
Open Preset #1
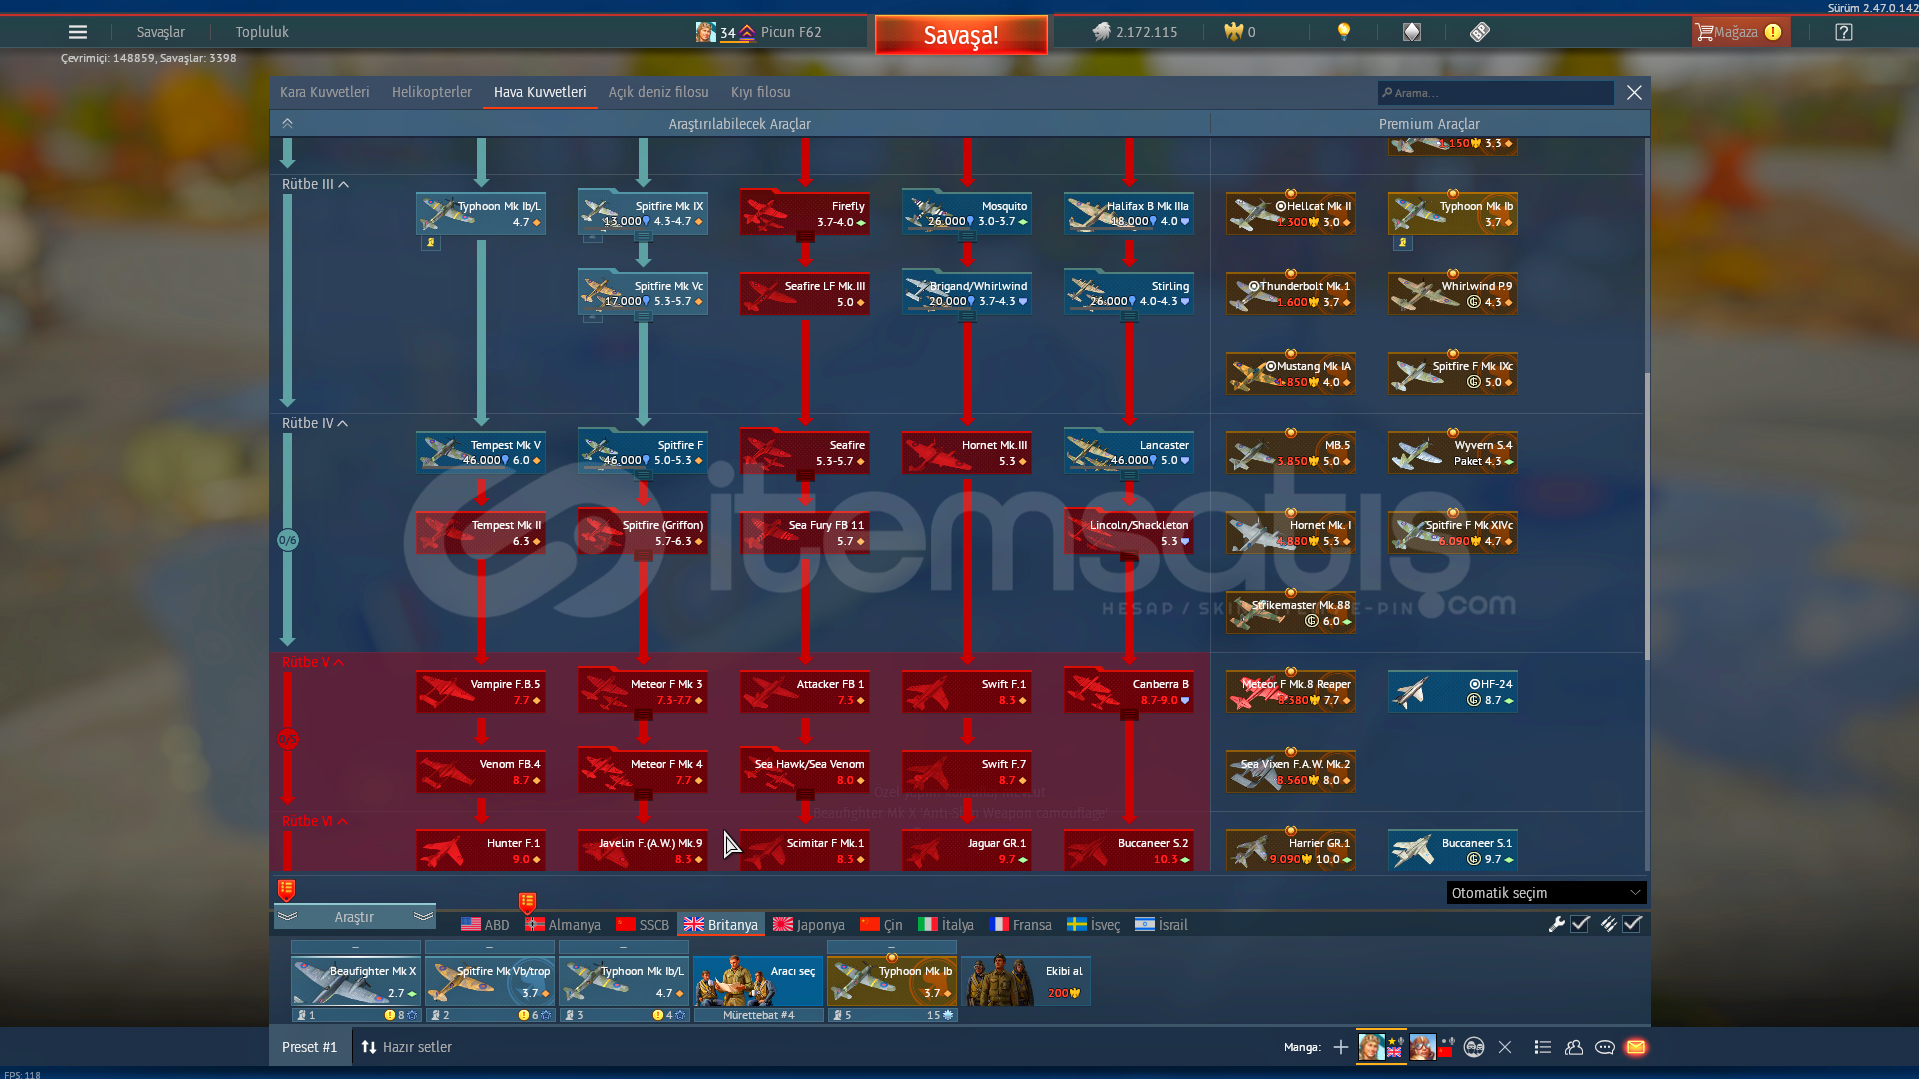(310, 1047)
